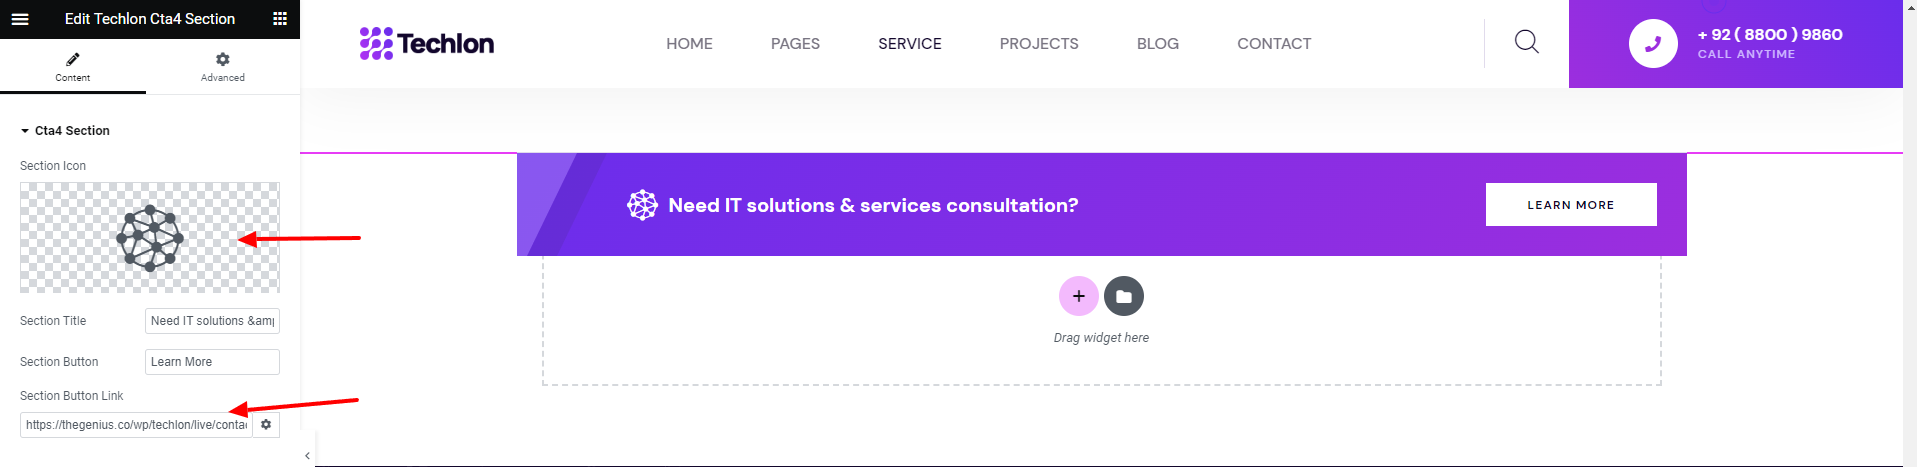Click the Section Title text field
This screenshot has width=1917, height=467.
click(x=212, y=321)
